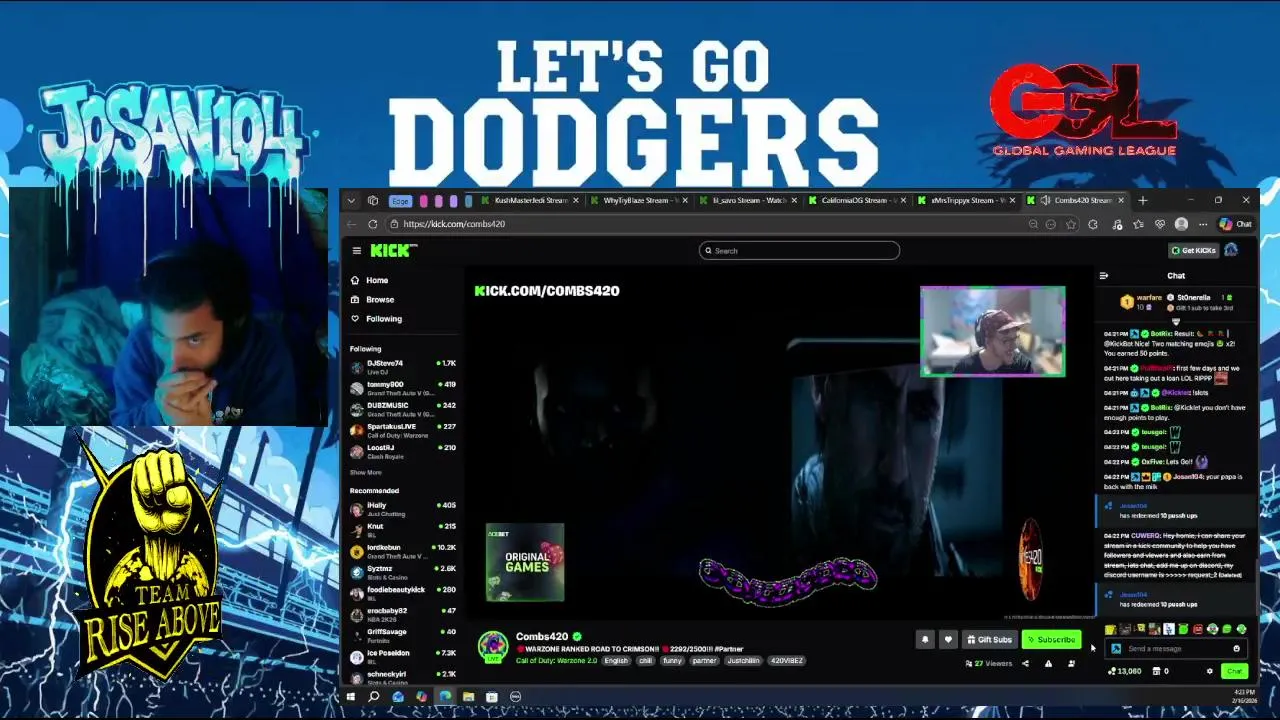Open the Kick hamburger sidebar menu

356,251
